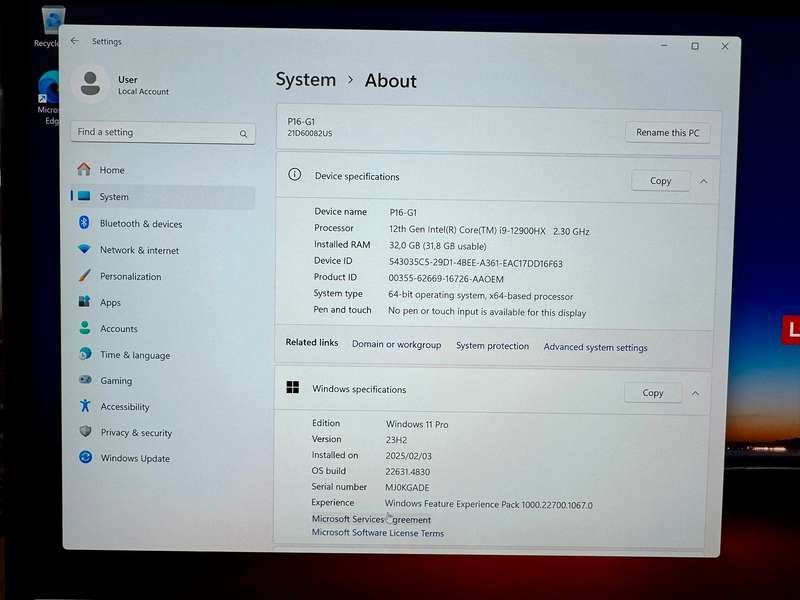This screenshot has height=600, width=800.
Task: Click the search magnifier icon
Action: pyautogui.click(x=243, y=134)
